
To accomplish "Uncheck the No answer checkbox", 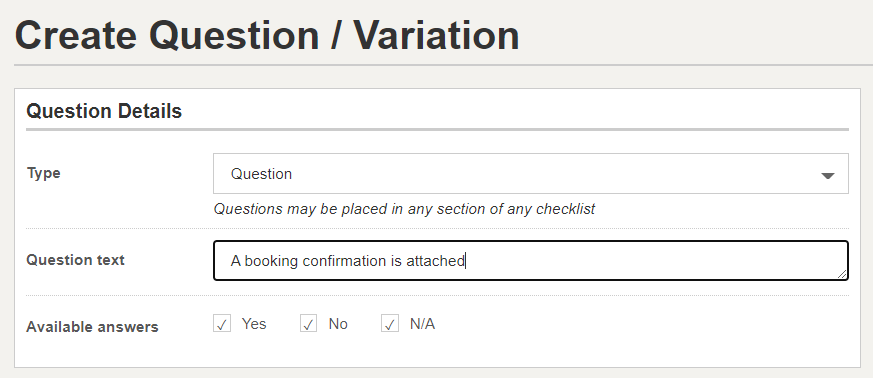I will coord(308,323).
